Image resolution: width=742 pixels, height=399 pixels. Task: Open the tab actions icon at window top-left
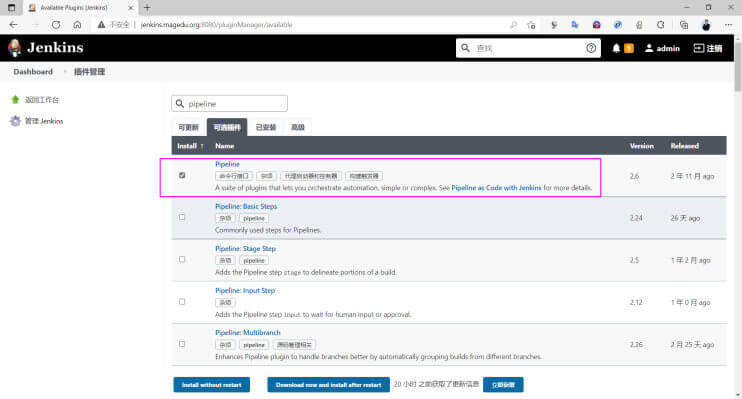[x=11, y=8]
